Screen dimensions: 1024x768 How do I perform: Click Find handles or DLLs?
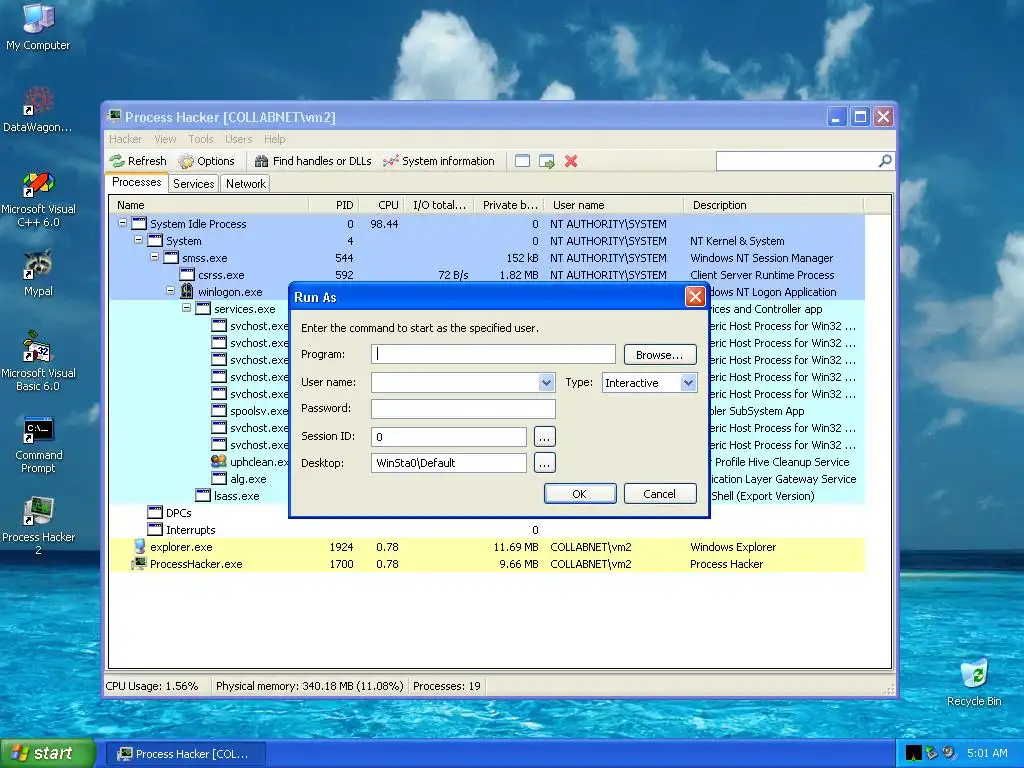[313, 161]
